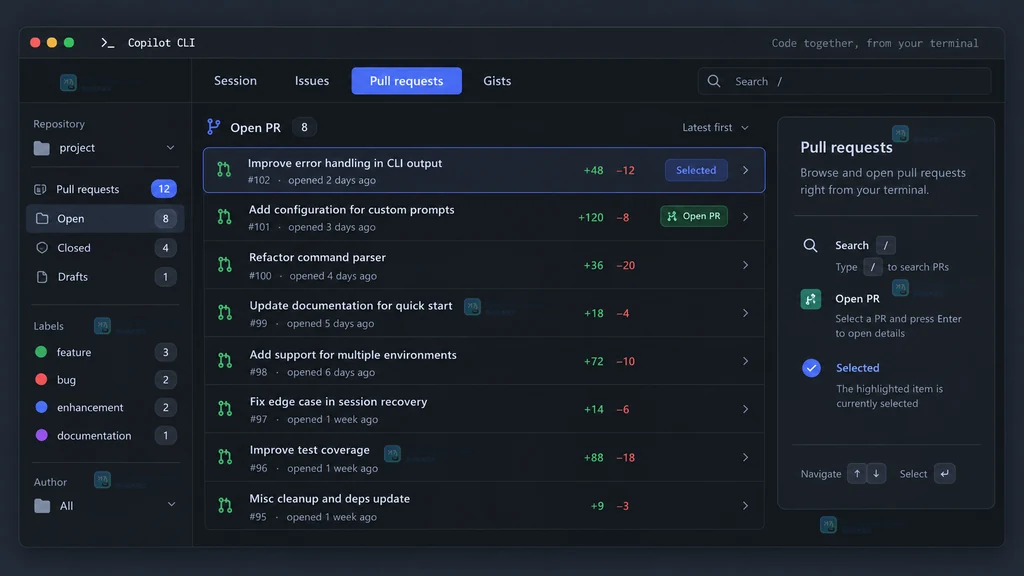Click the blue Selected checkmark icon
This screenshot has height=576, width=1024.
[x=811, y=368]
